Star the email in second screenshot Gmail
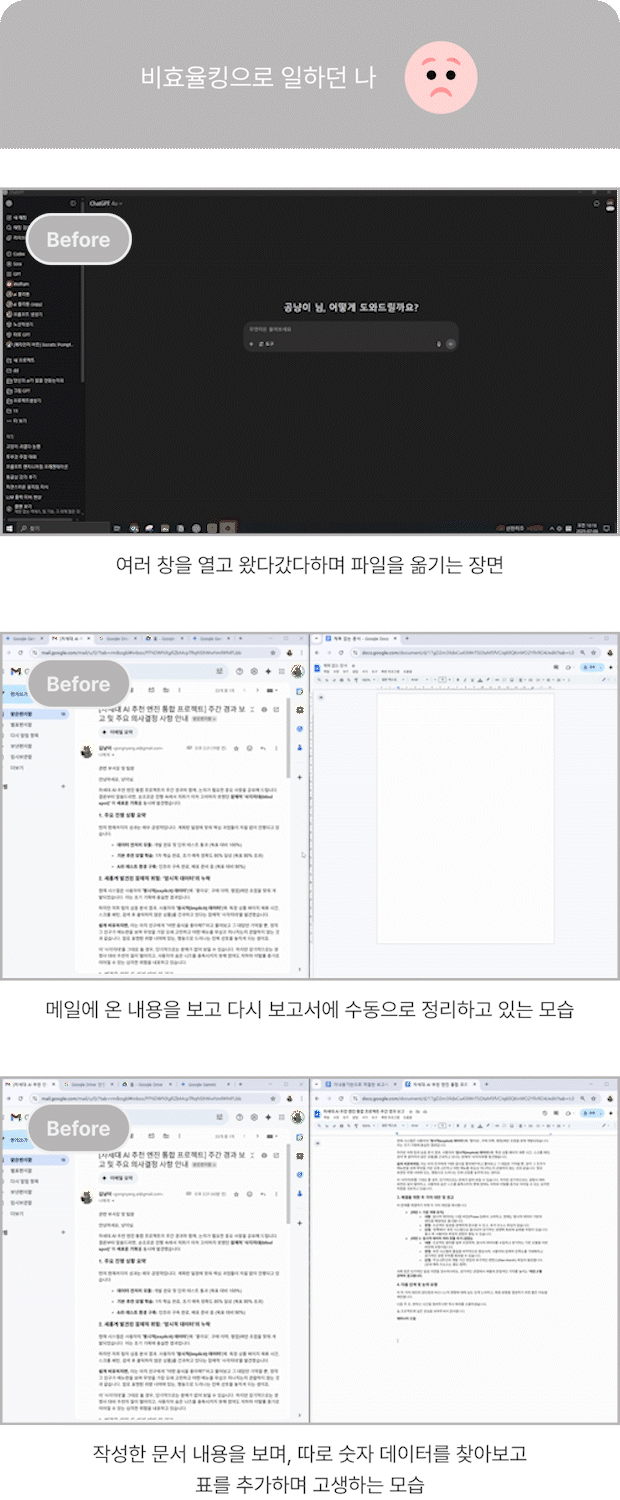 click(235, 747)
